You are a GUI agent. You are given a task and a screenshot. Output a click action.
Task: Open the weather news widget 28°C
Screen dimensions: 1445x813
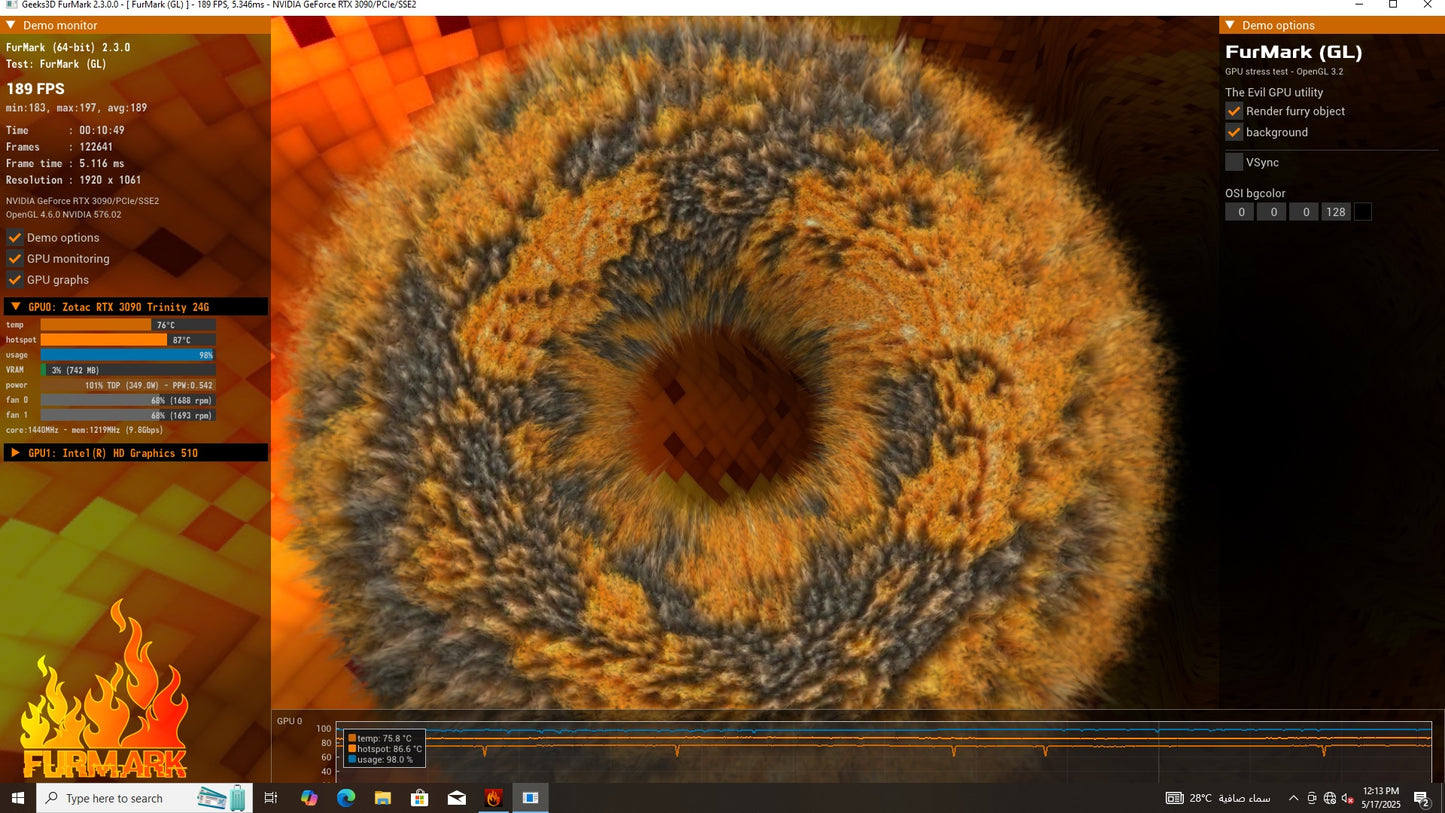point(1218,798)
